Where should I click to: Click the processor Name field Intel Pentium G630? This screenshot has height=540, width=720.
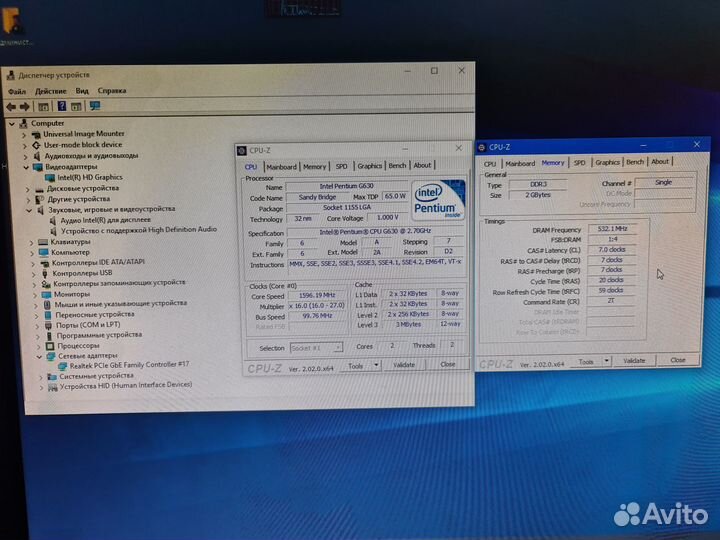pos(347,186)
